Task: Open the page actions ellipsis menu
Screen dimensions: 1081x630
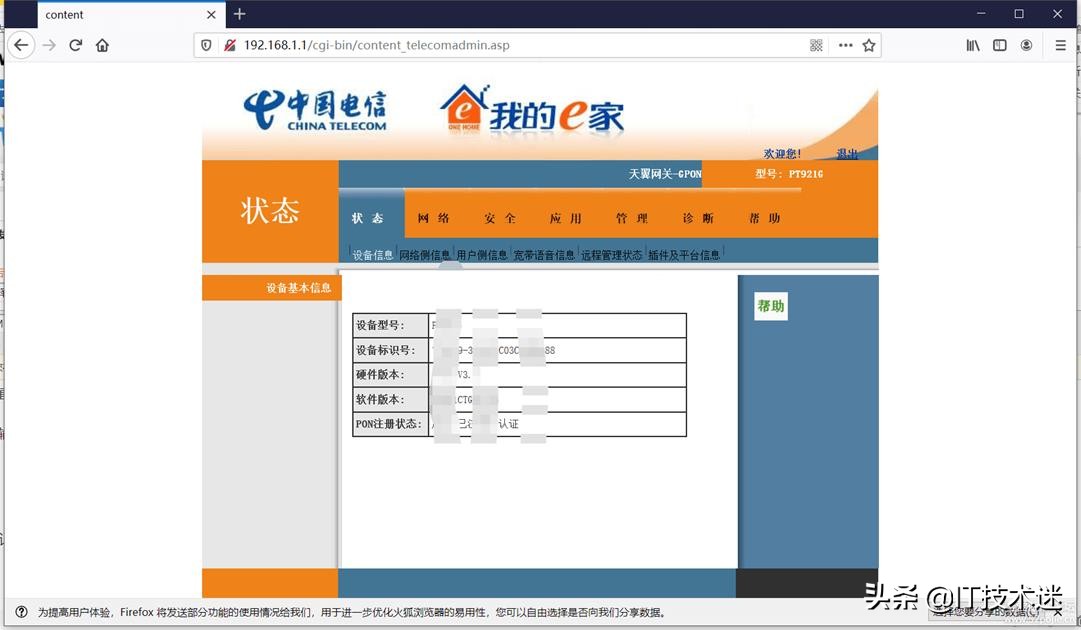Action: (844, 45)
